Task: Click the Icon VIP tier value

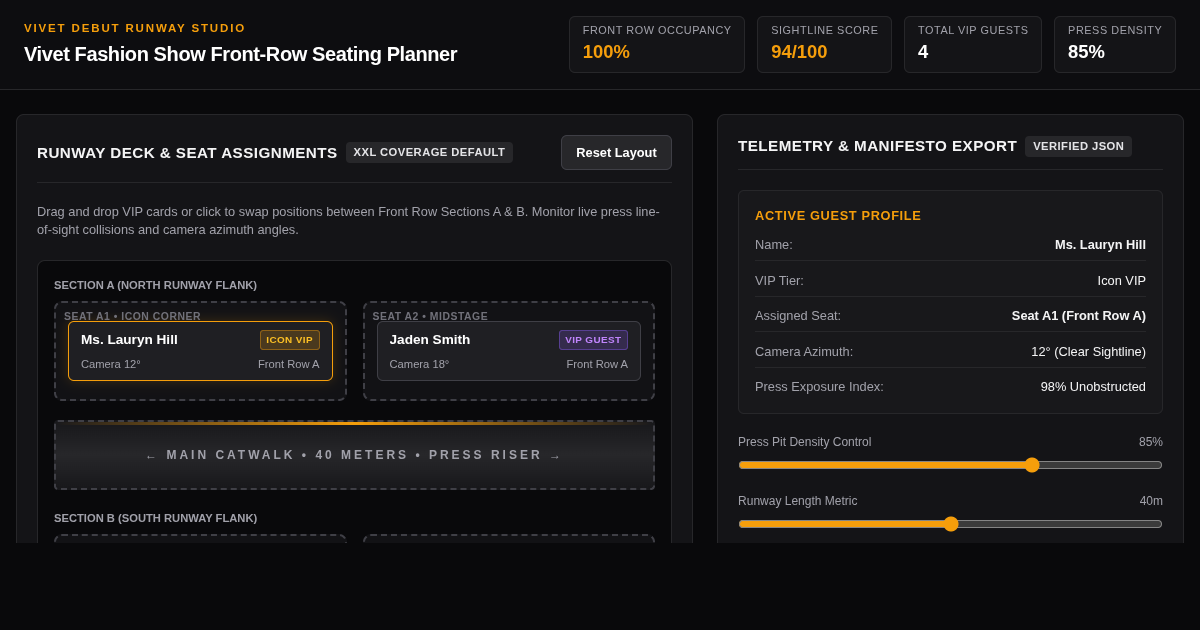Action: tap(1121, 280)
